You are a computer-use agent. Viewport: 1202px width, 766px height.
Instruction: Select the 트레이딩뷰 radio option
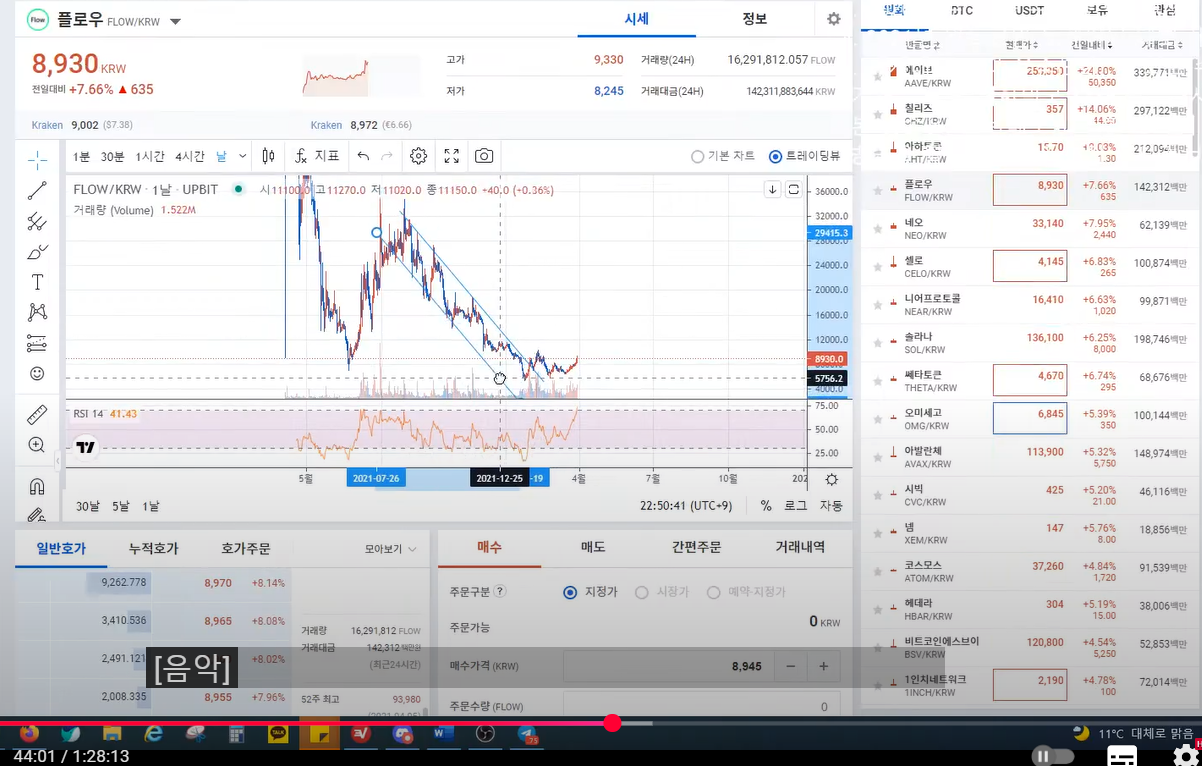pos(775,157)
